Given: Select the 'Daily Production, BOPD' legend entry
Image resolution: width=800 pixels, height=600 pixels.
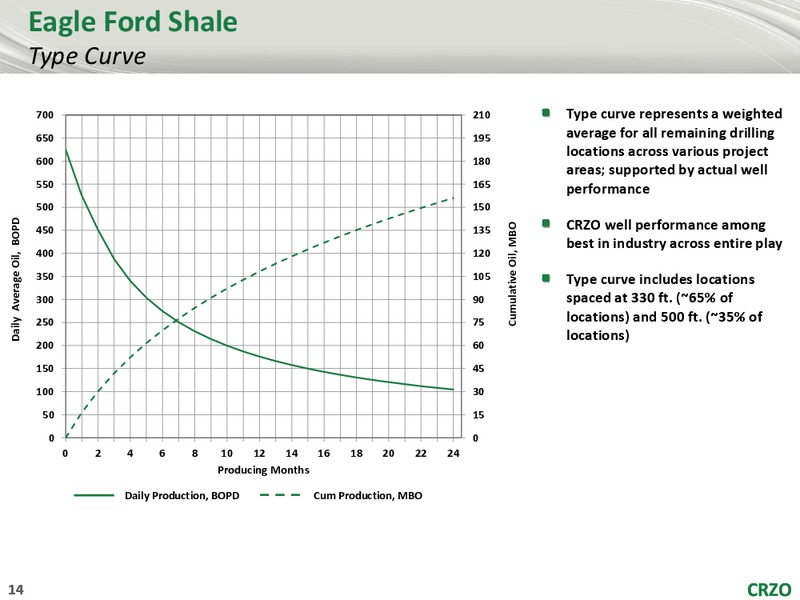Looking at the screenshot, I should tap(182, 495).
